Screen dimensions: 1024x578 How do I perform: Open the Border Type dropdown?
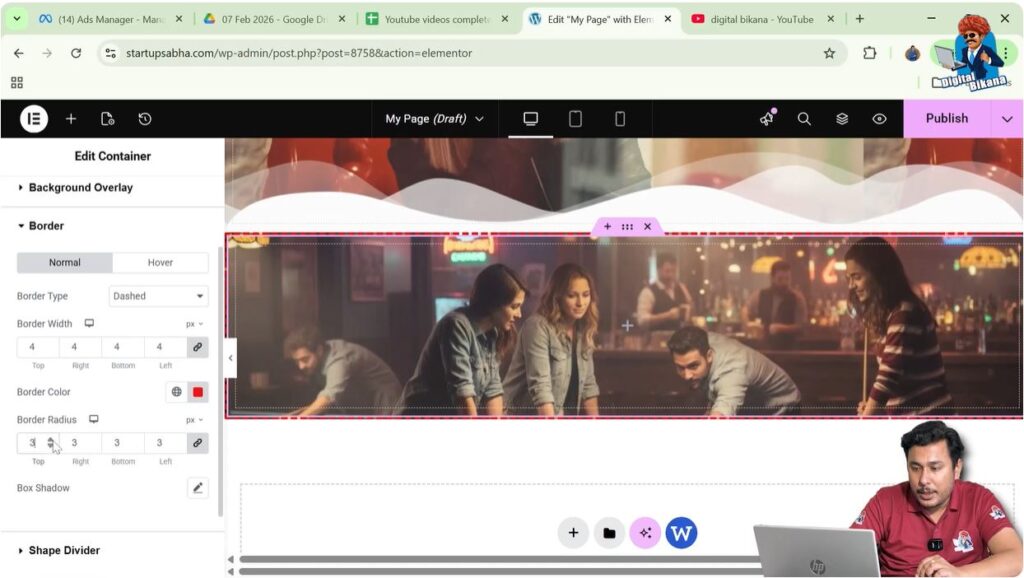(158, 296)
